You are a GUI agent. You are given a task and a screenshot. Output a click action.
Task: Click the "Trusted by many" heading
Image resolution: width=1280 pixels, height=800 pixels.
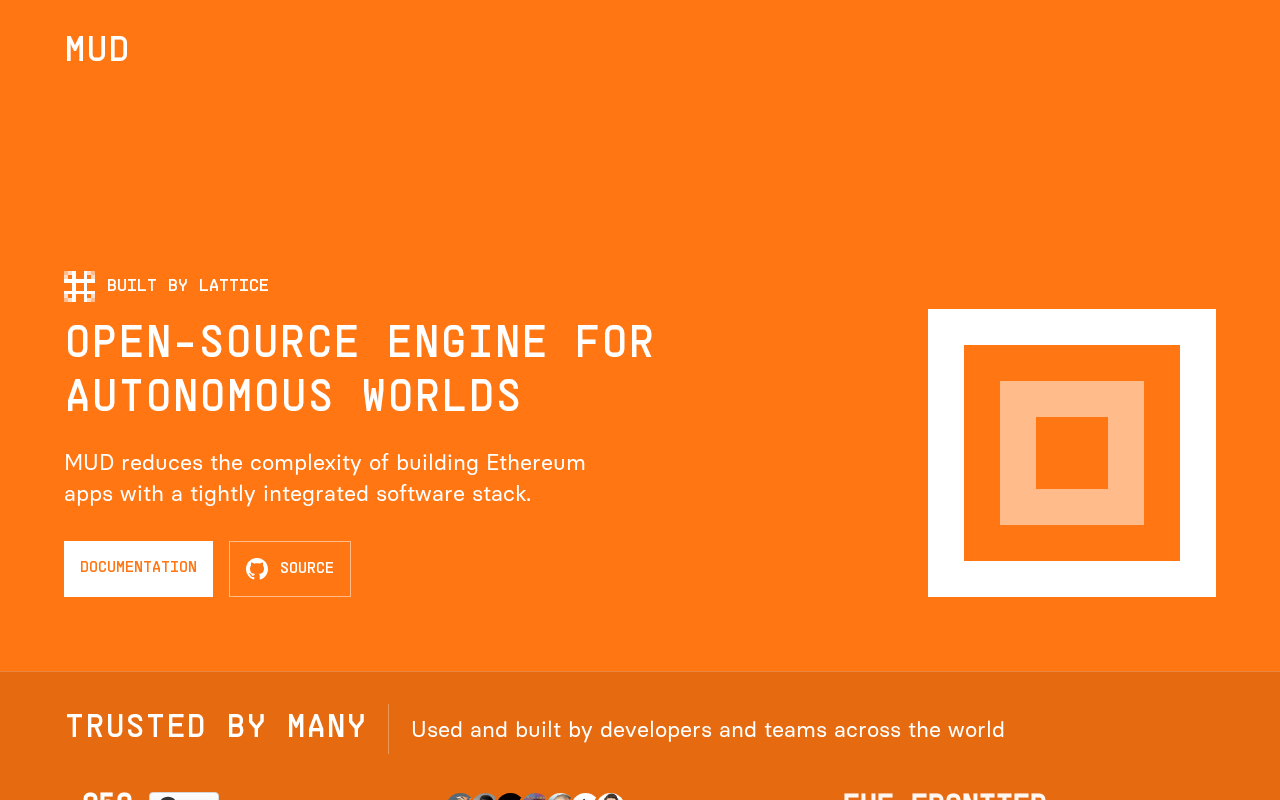pos(216,727)
